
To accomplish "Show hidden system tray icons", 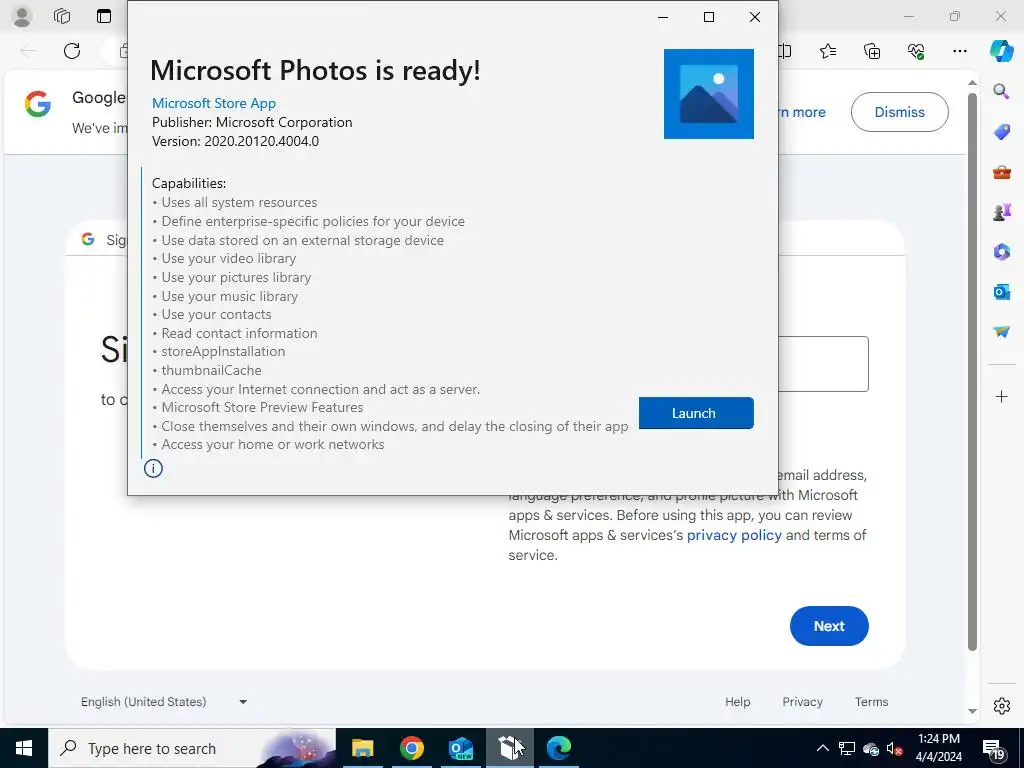I will point(823,748).
